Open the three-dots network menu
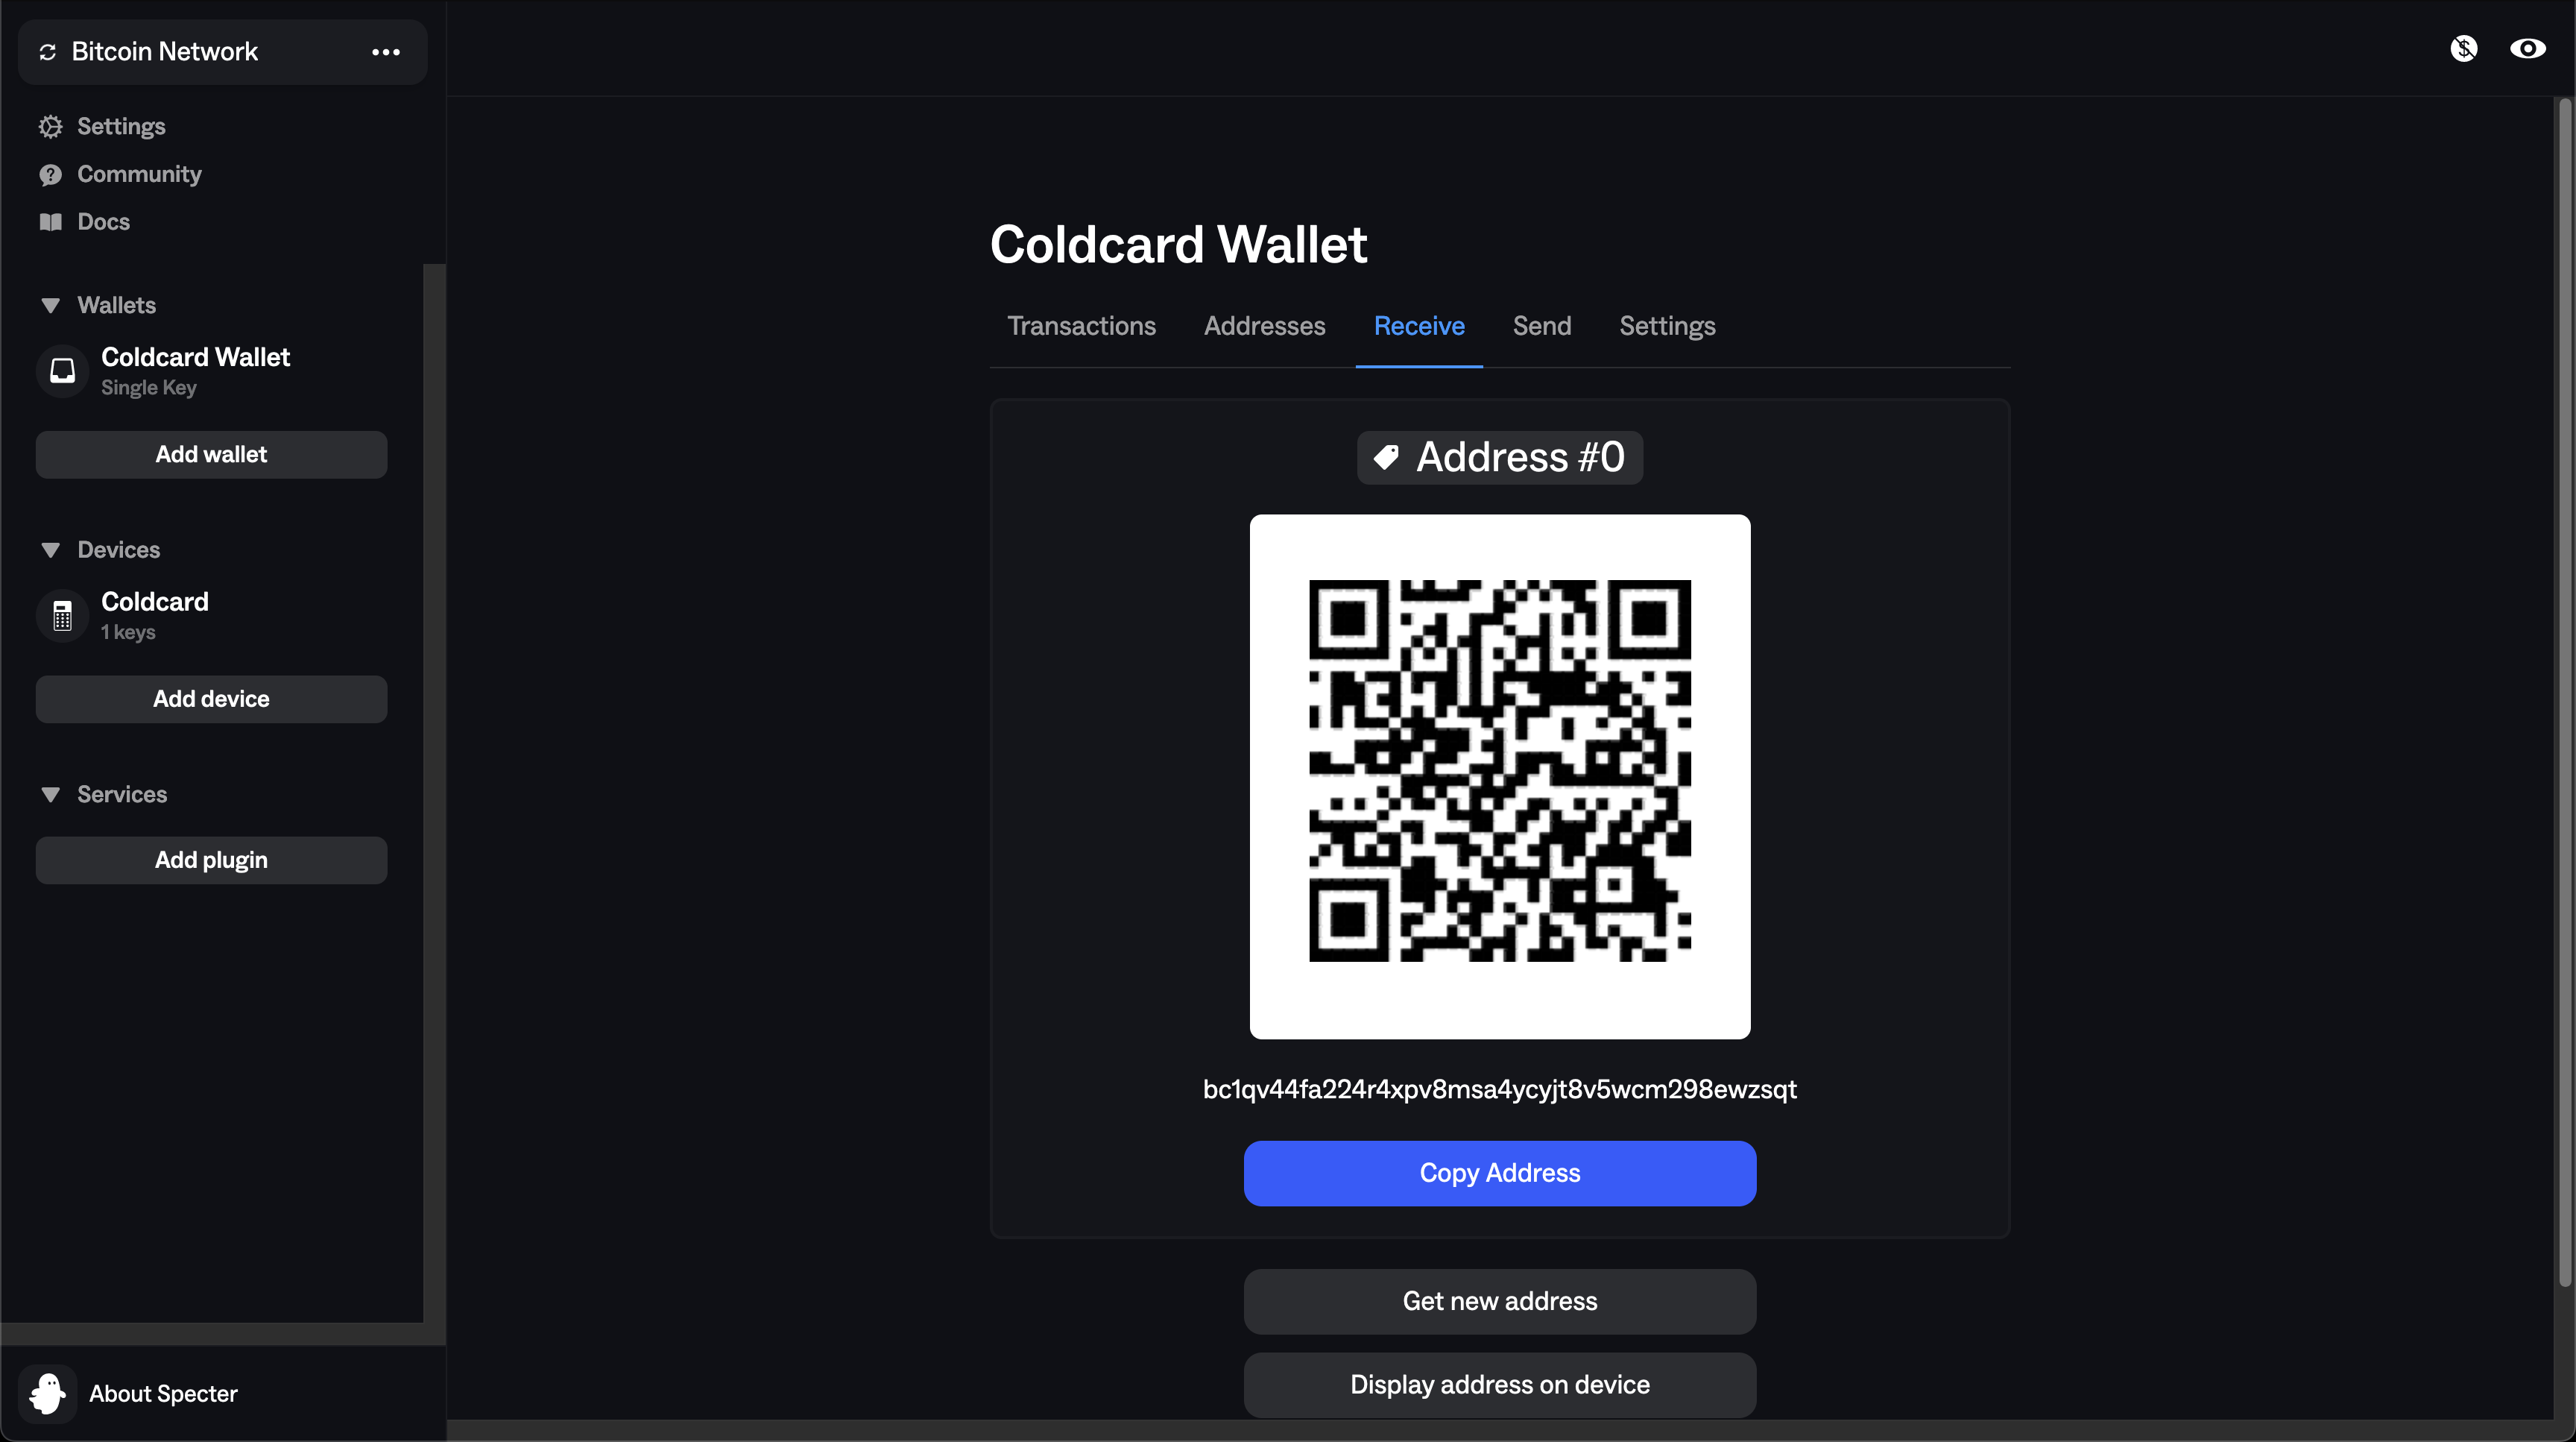 386,52
